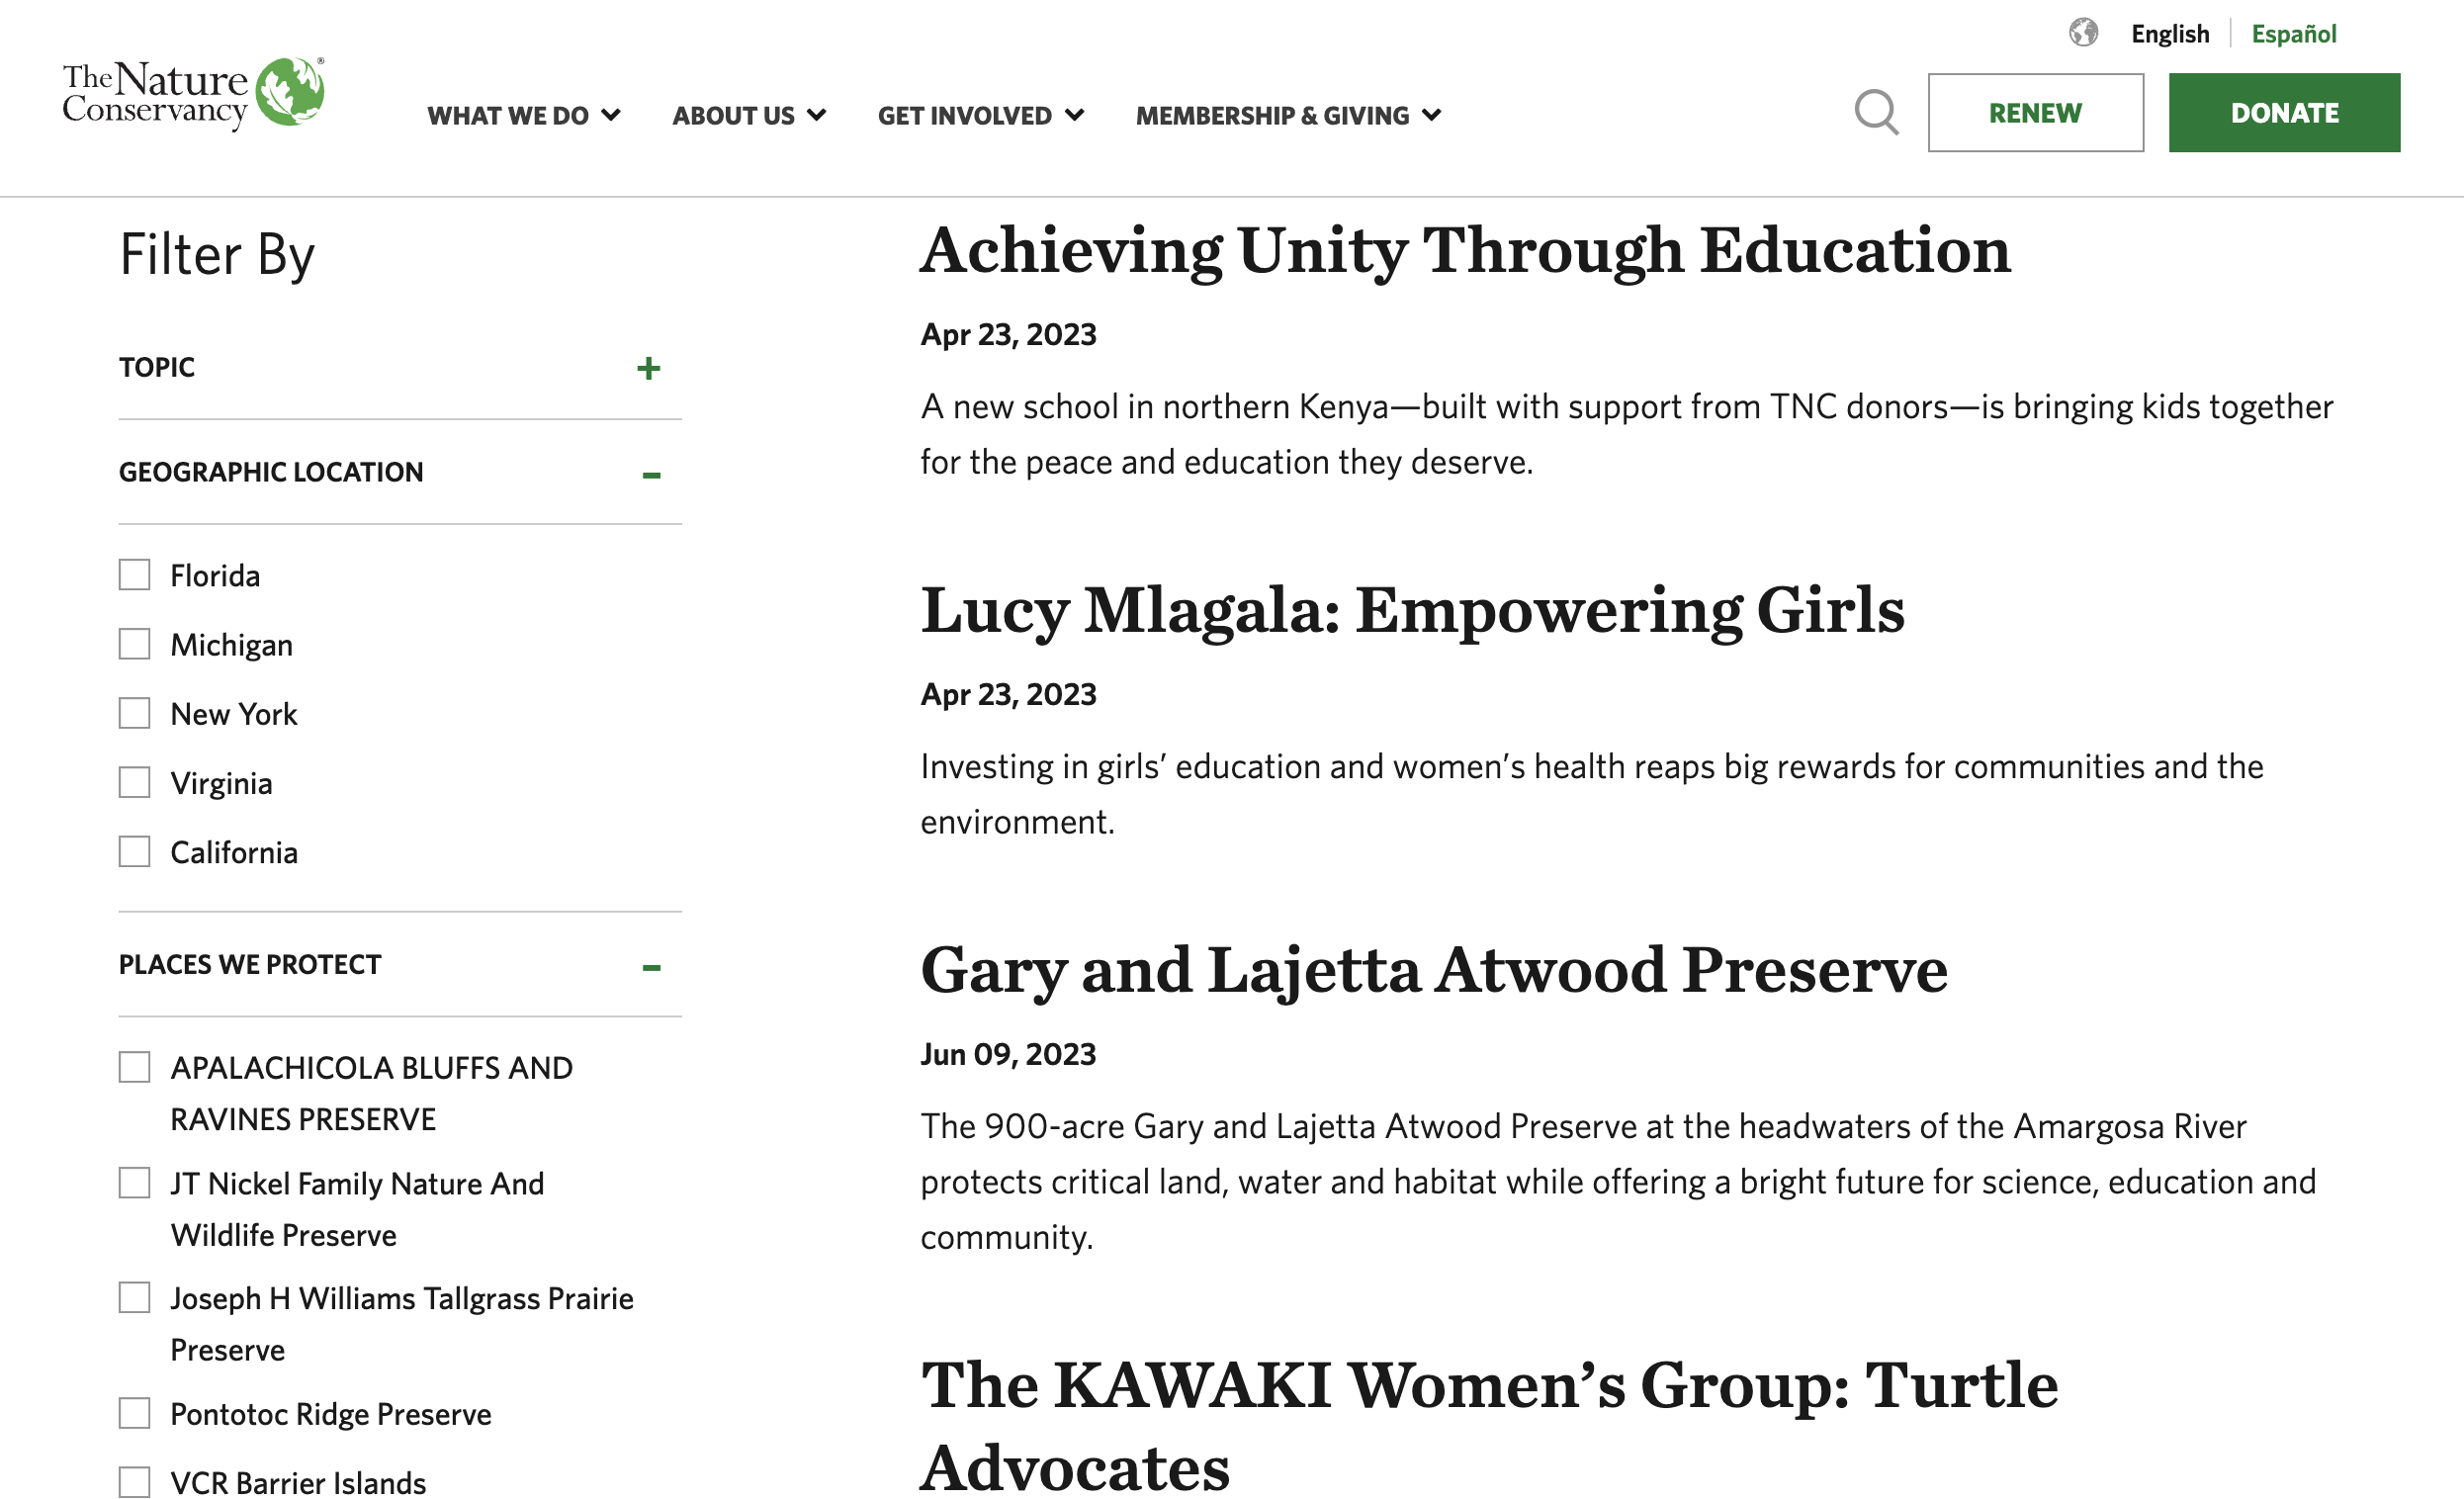Click The Nature Conservancy logo
2464x1499 pixels.
pyautogui.click(x=193, y=93)
